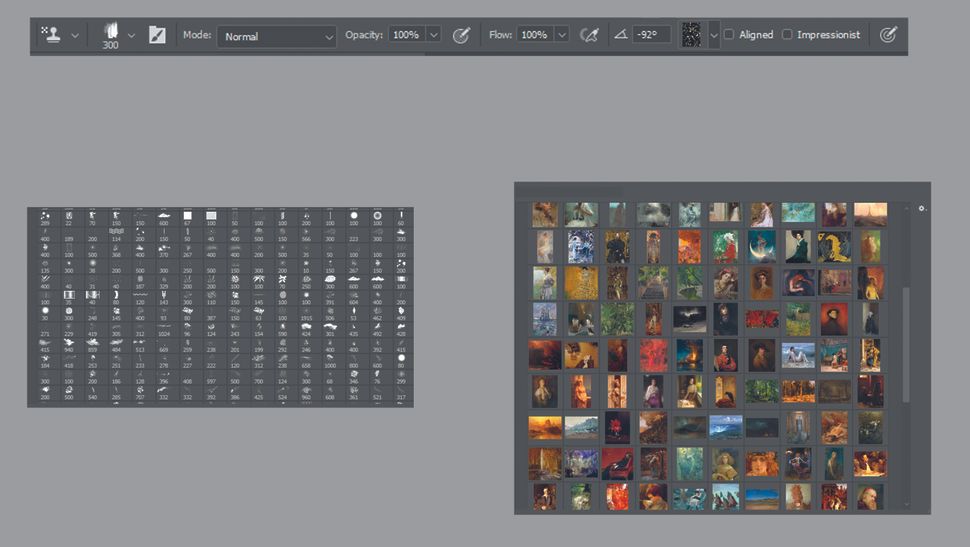Select the brush preset sized 566
Image resolution: width=970 pixels, height=547 pixels.
pyautogui.click(x=306, y=235)
